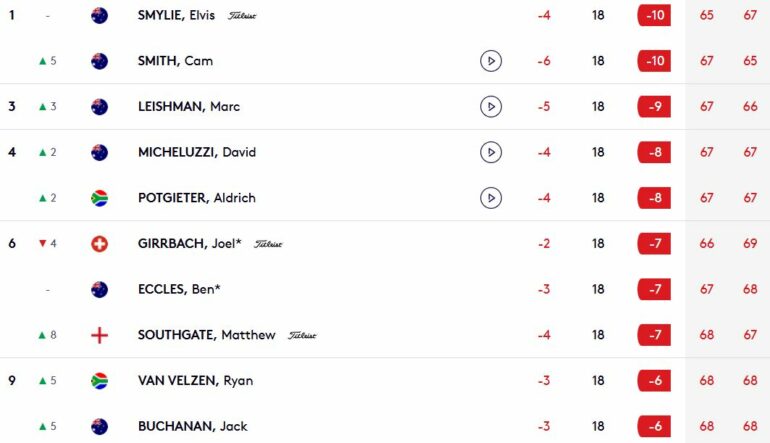770x443 pixels.
Task: Play Marc Leishman's video highlights
Action: (x=491, y=107)
